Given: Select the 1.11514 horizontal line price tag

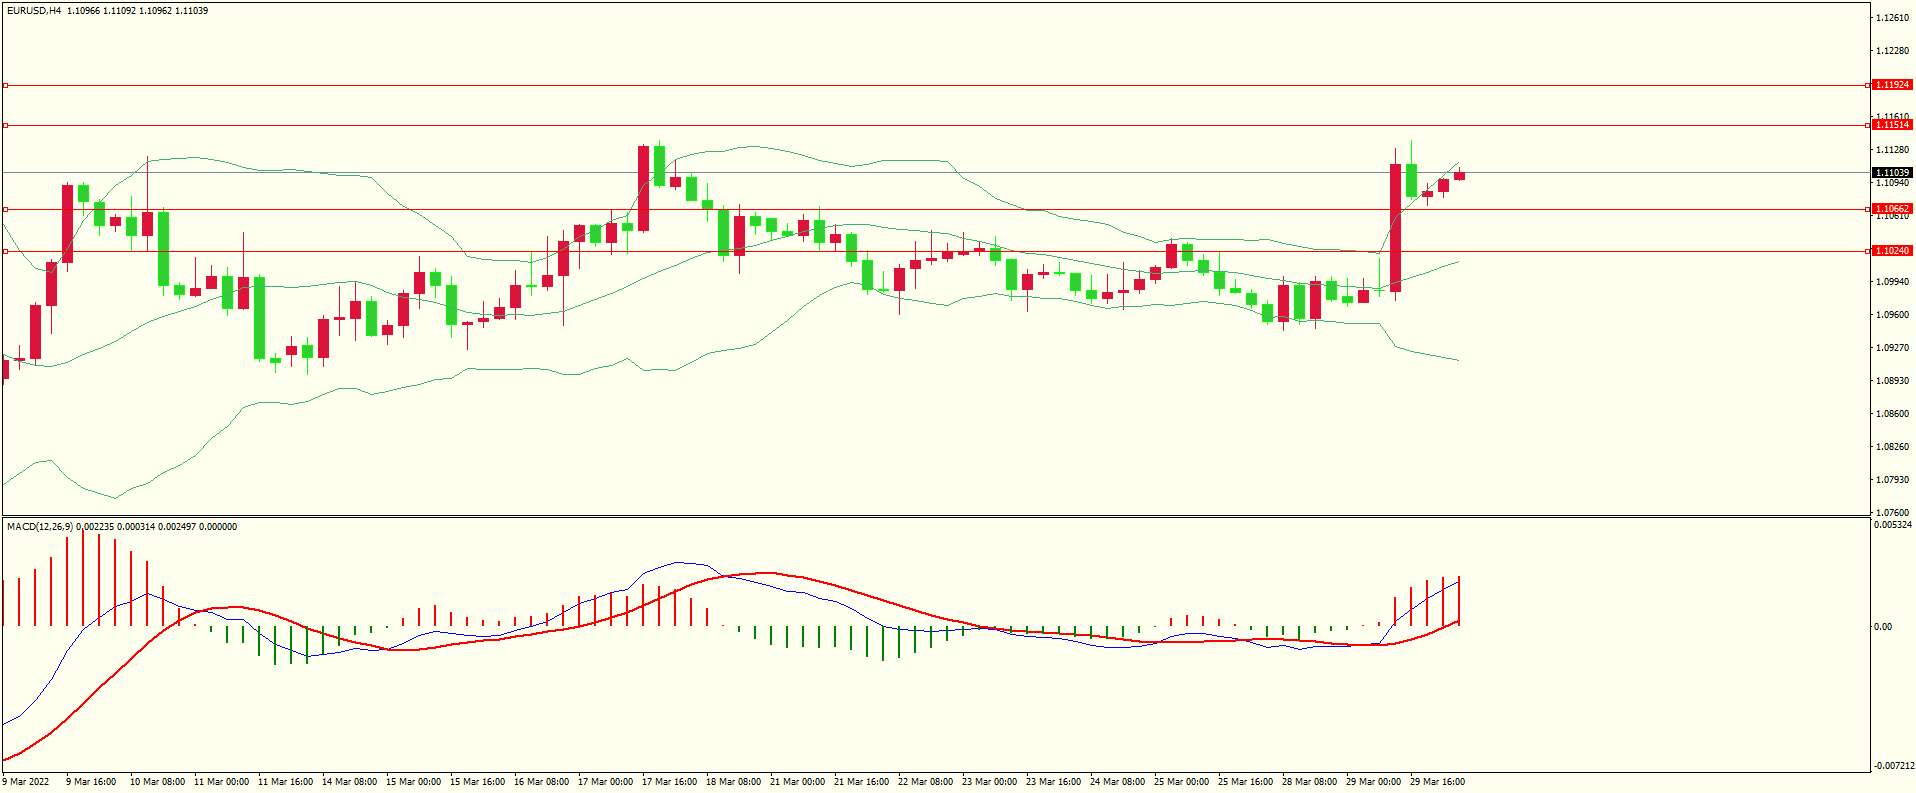Looking at the screenshot, I should [1892, 125].
